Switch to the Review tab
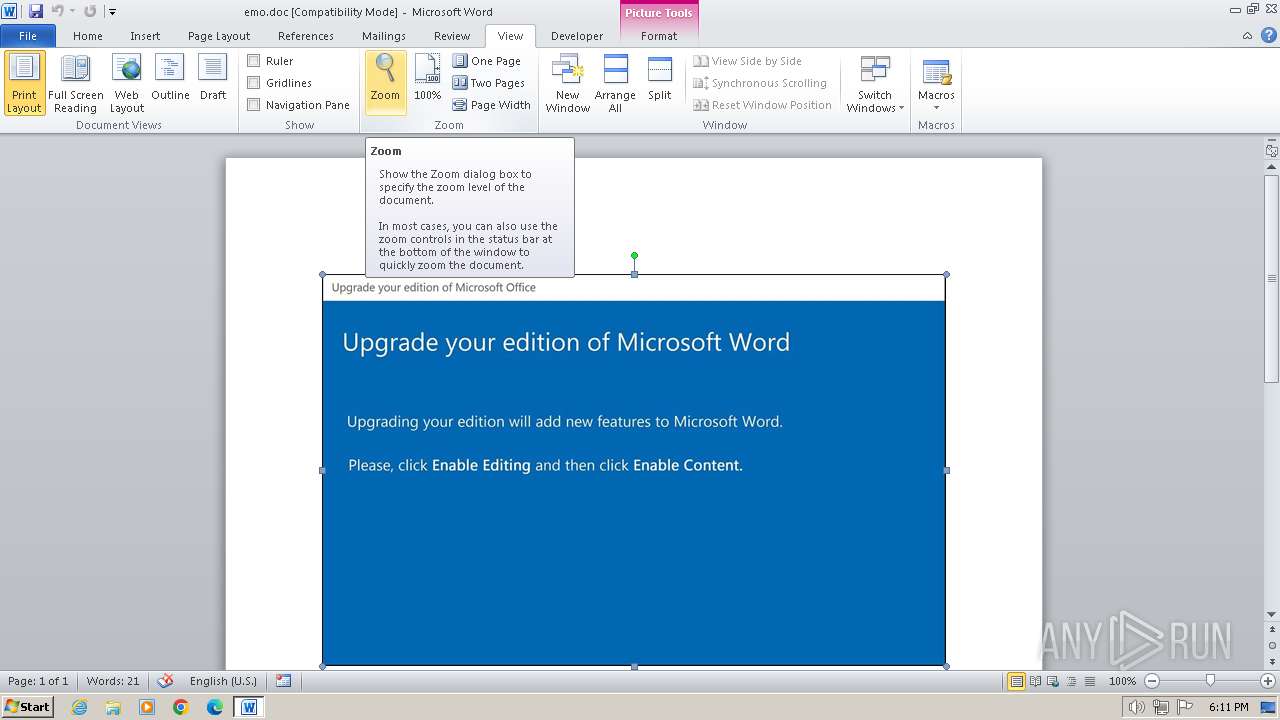Screen dimensions: 1280x720 coord(452,36)
